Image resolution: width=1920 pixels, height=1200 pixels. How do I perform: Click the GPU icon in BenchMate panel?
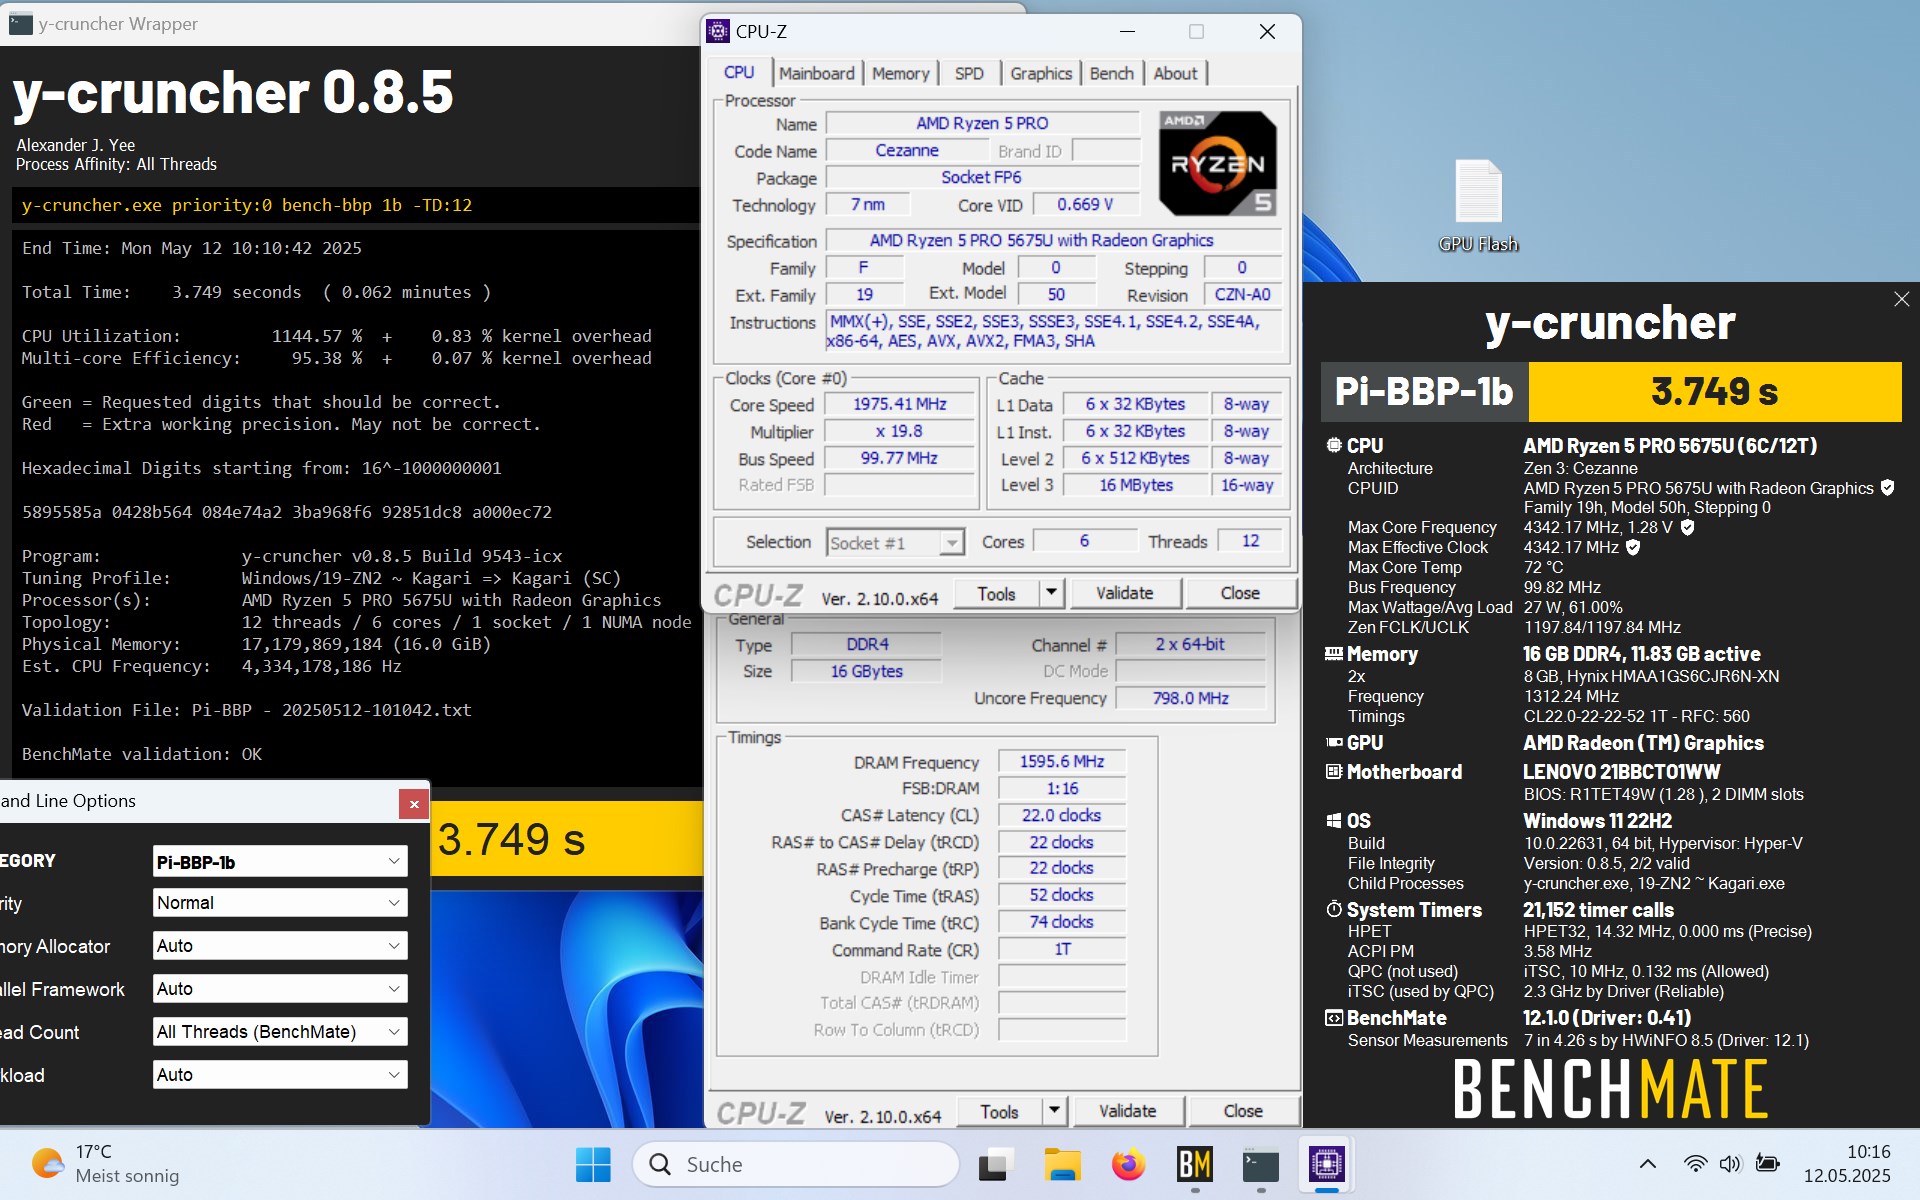coord(1334,743)
